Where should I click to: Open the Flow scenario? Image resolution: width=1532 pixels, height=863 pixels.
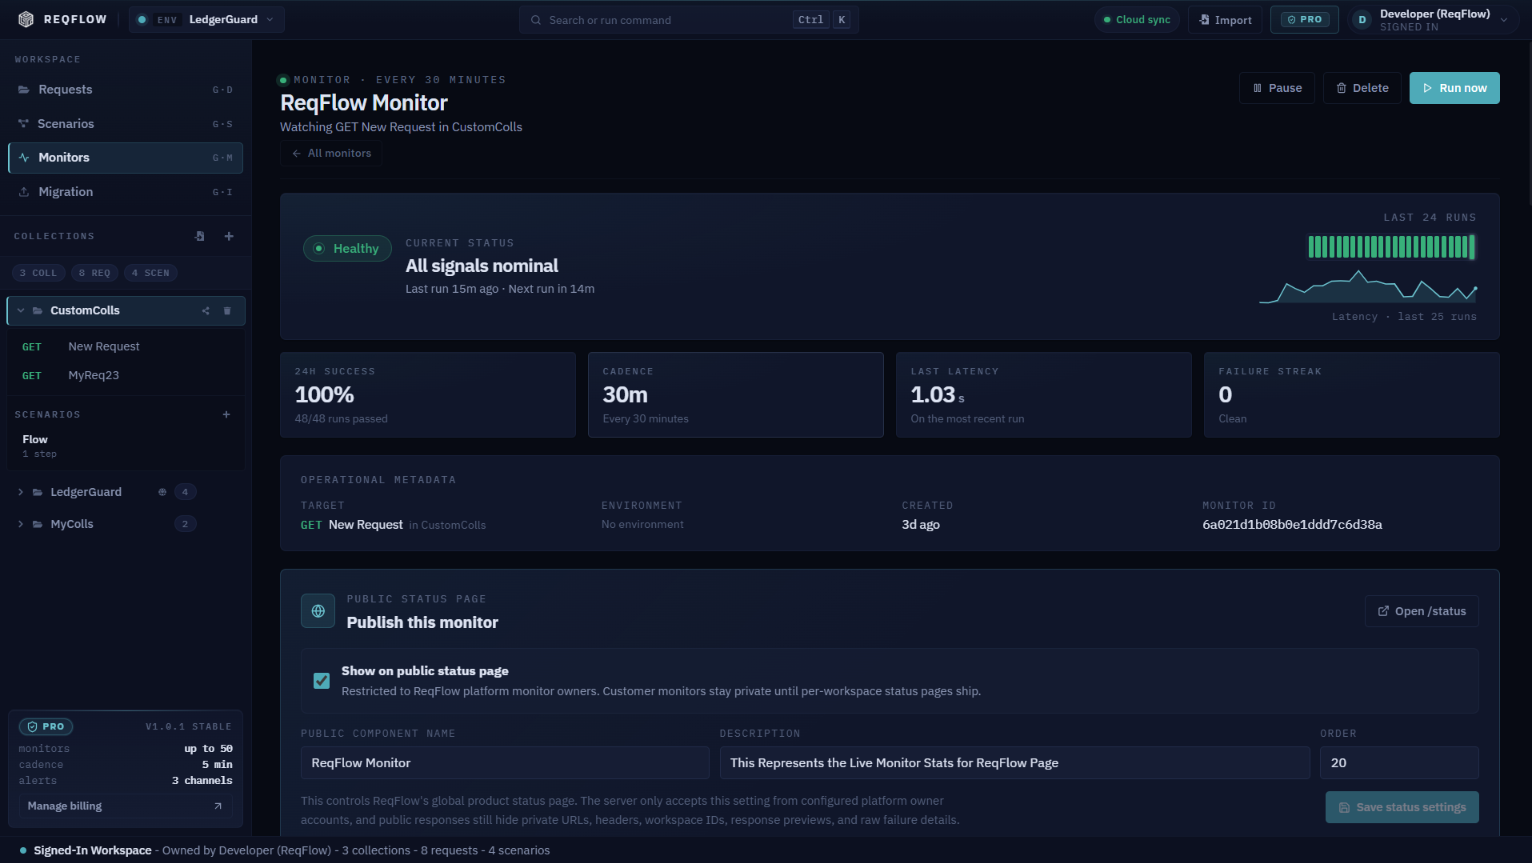click(125, 446)
